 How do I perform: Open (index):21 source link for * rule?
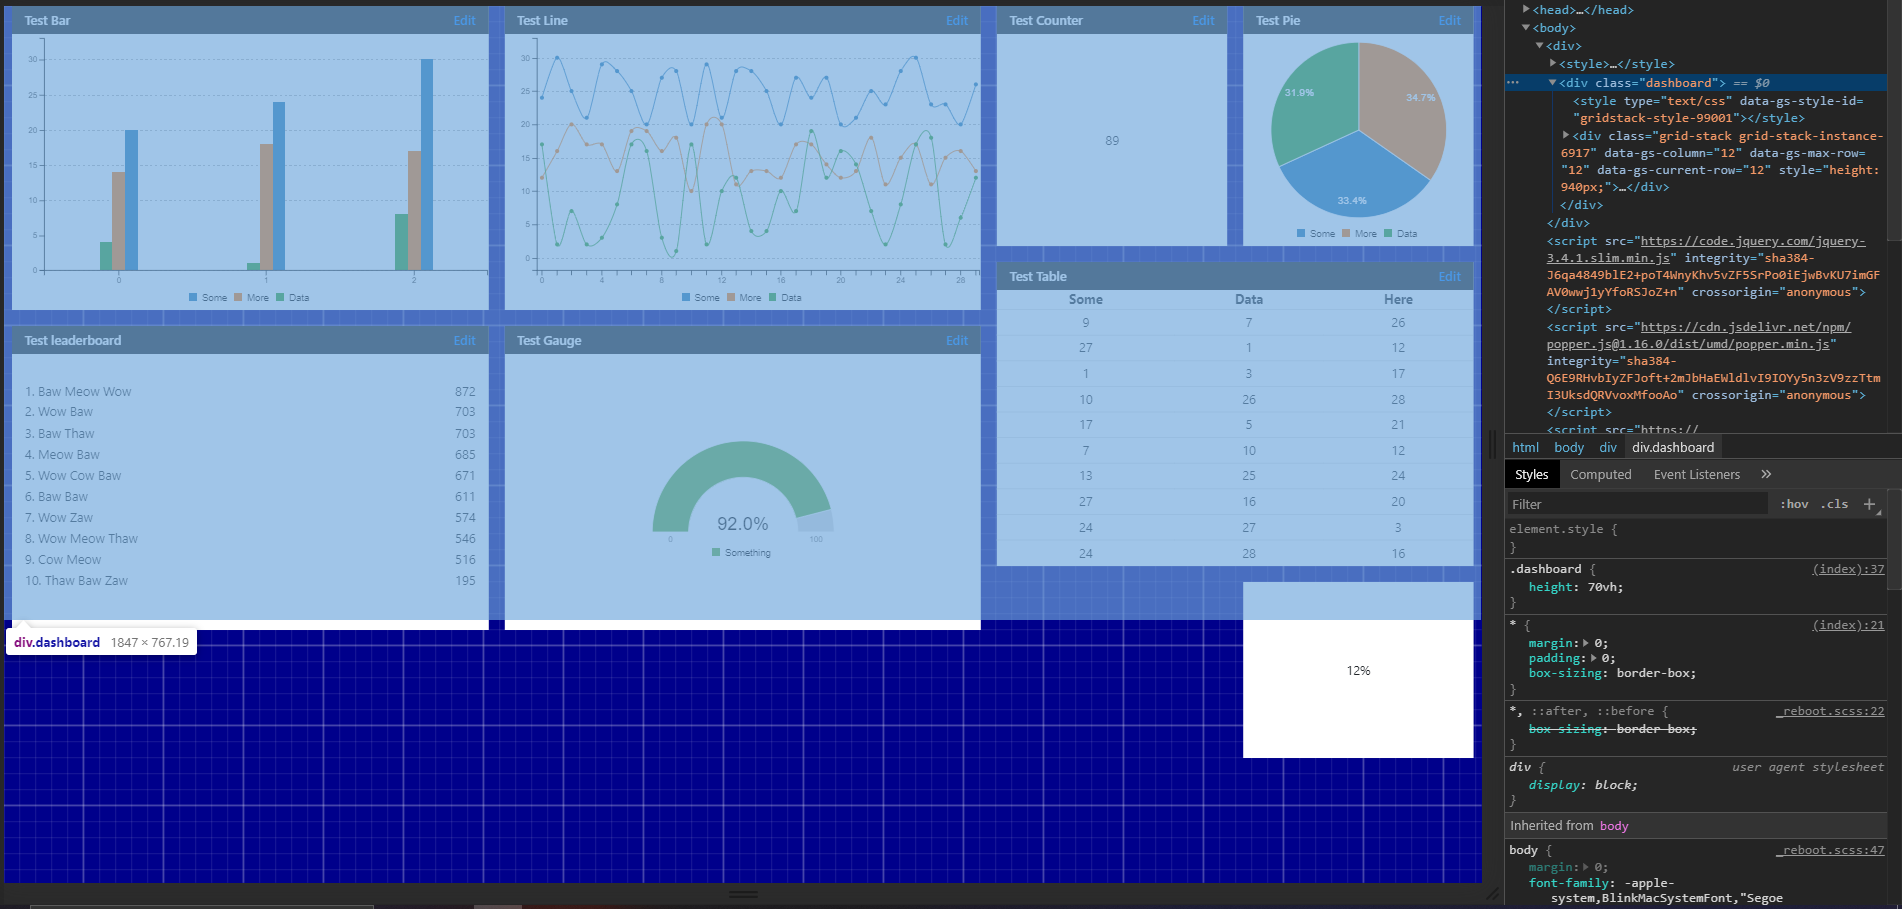1848,625
